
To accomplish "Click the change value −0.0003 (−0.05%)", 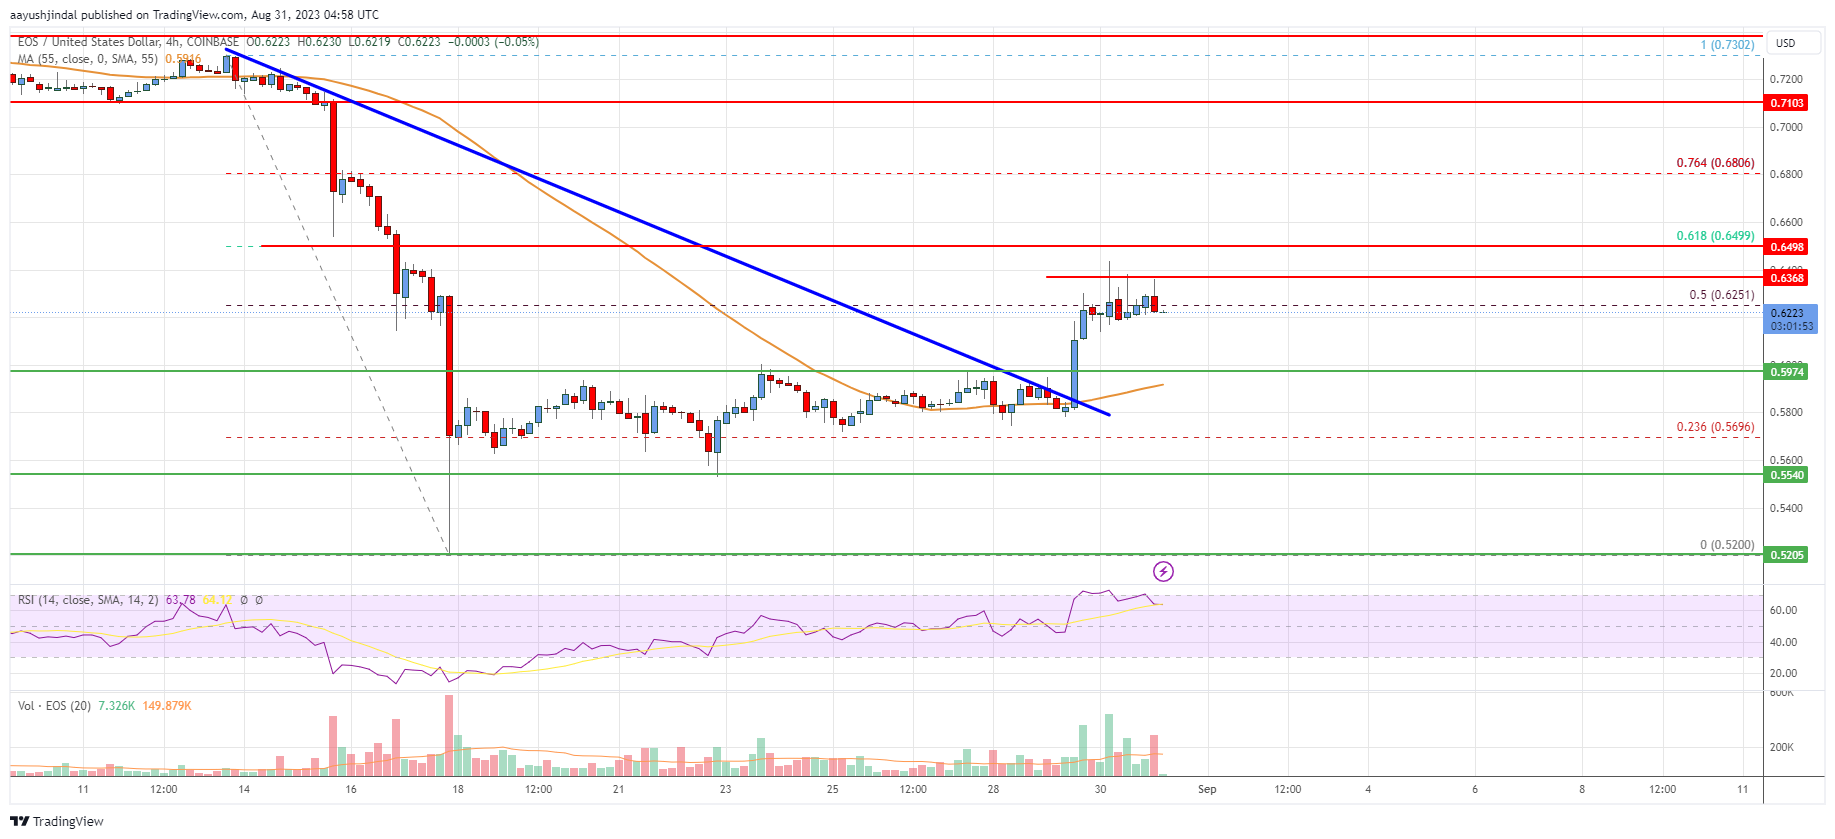I will [493, 42].
